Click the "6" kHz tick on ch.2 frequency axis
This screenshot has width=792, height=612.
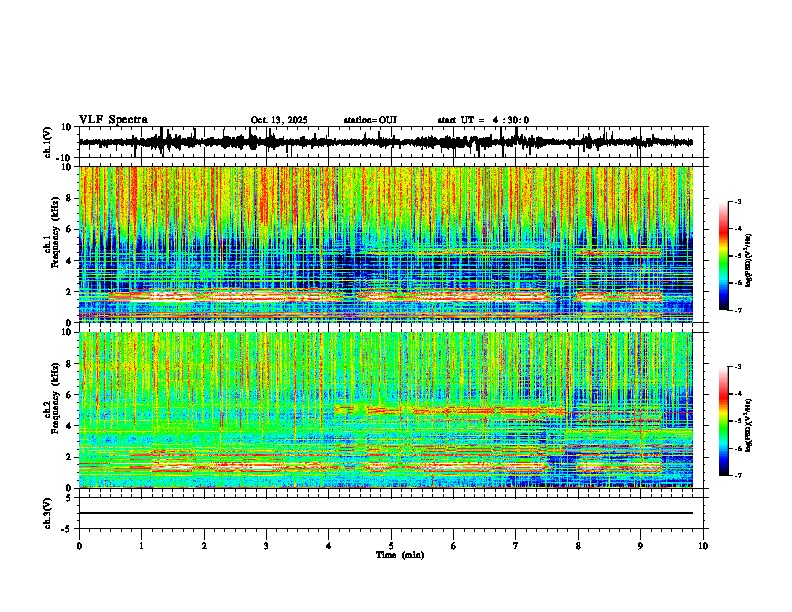70,395
